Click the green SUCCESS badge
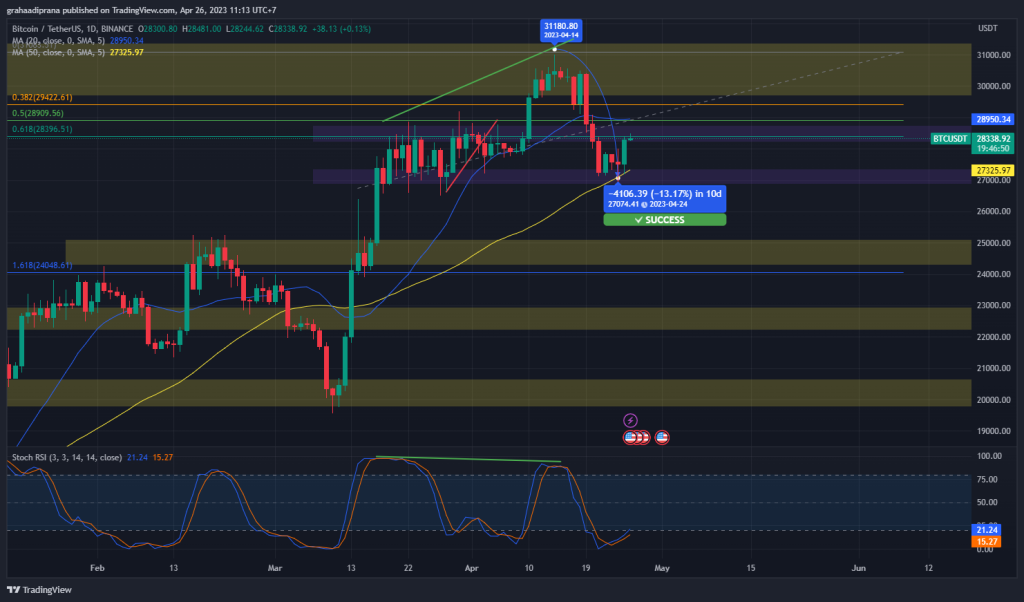The image size is (1024, 602). coord(665,220)
